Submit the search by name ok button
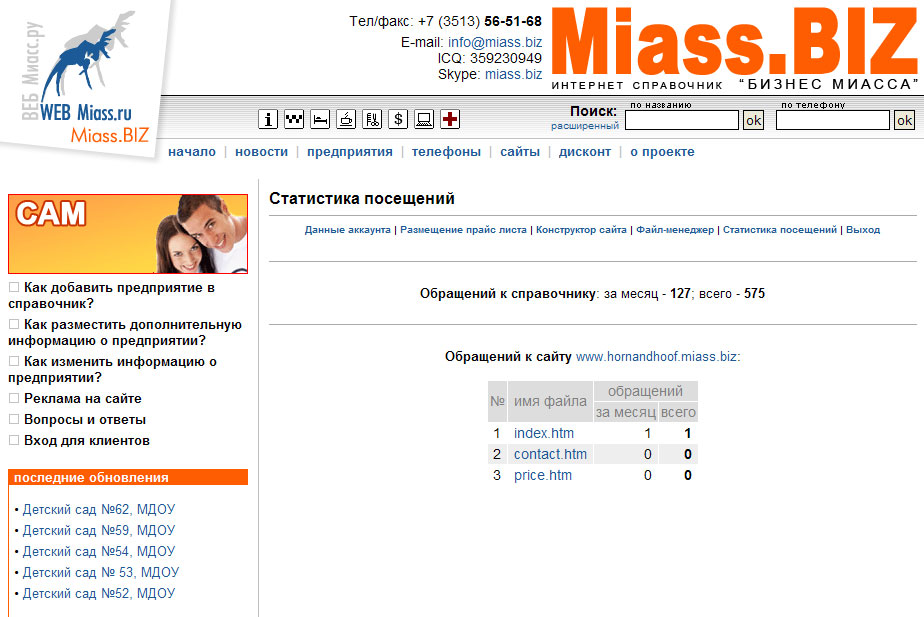924x617 pixels. point(753,120)
